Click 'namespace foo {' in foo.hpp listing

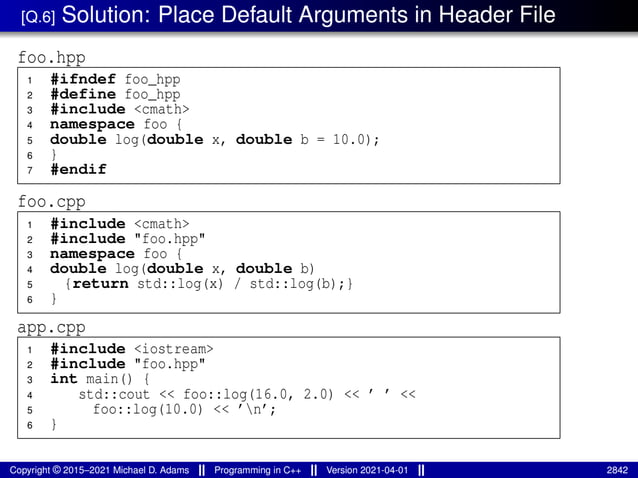[x=116, y=124]
